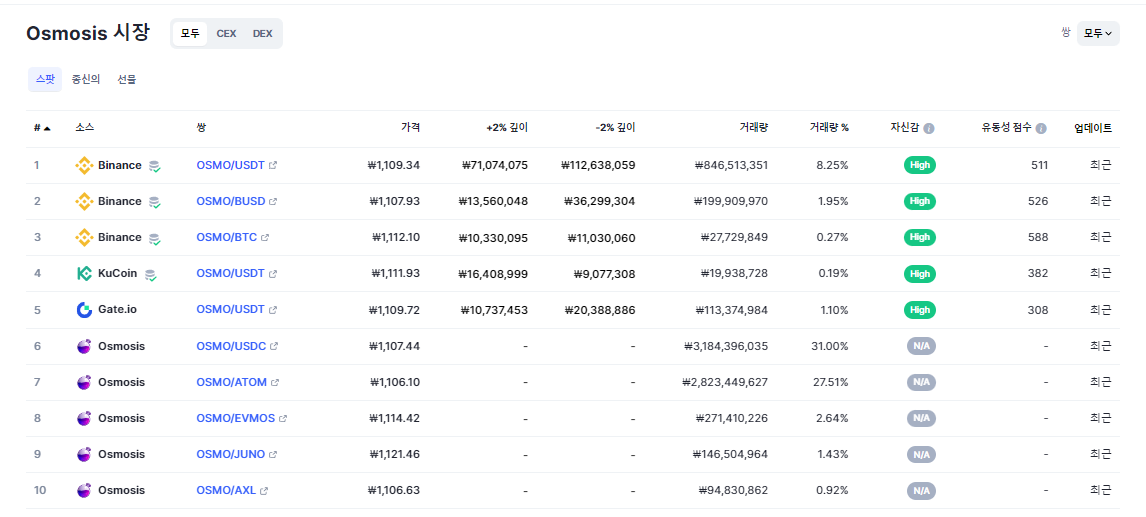Click the external link icon beside OSMO/JUNO
The height and width of the screenshot is (517, 1146).
[x=273, y=454]
